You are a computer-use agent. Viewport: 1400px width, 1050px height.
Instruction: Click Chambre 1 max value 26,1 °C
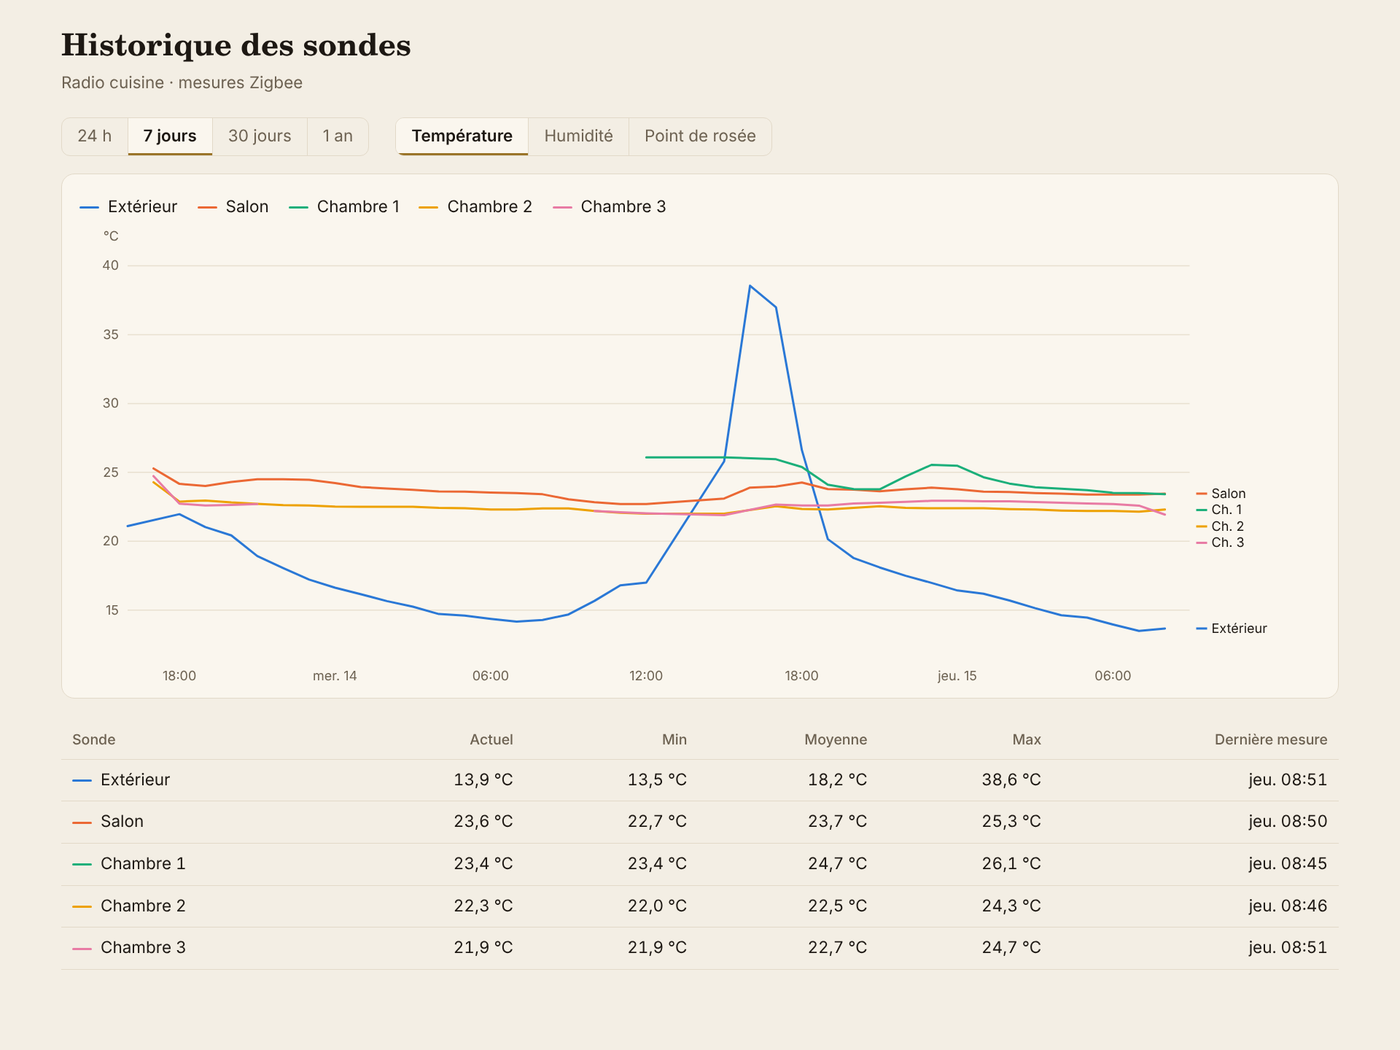(1011, 864)
